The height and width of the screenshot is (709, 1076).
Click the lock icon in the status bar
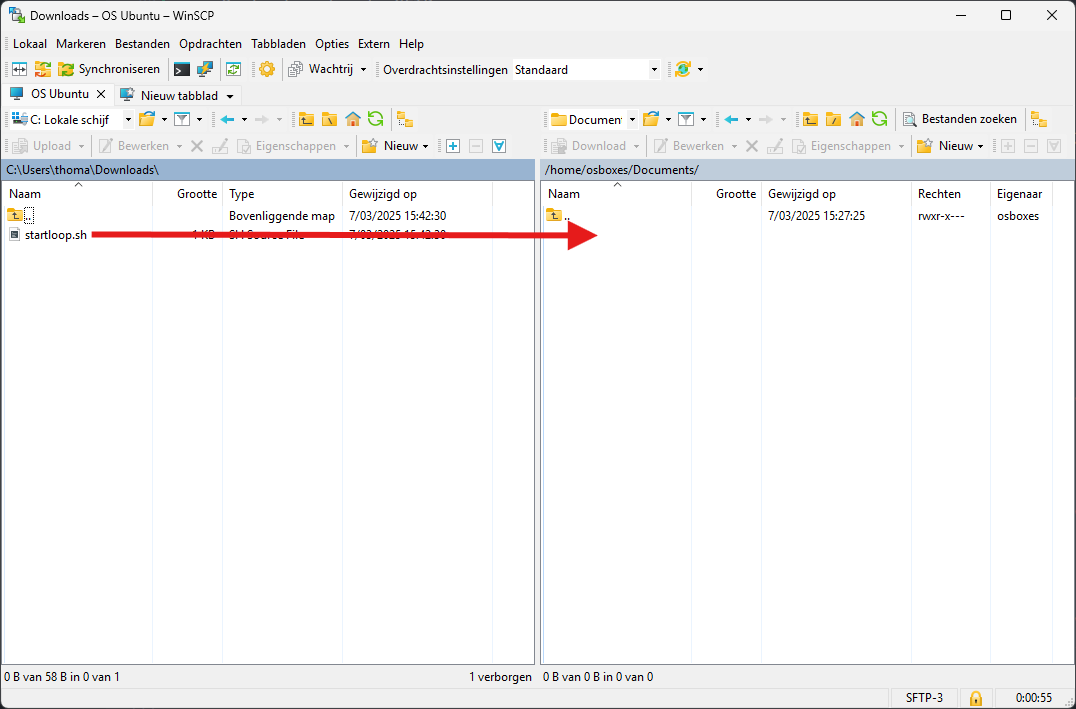click(x=975, y=697)
